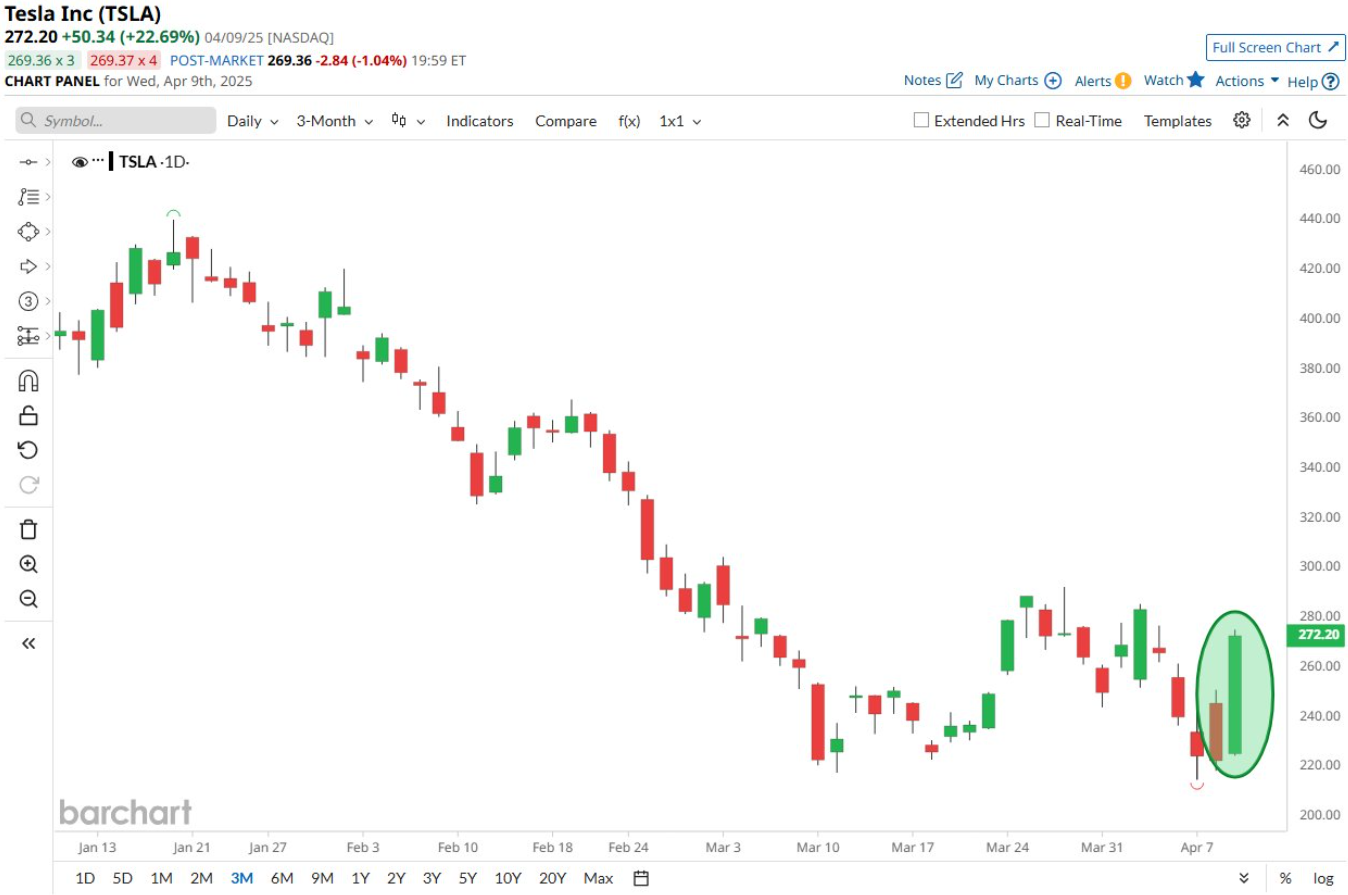Select the 20Y time range tab

coord(552,878)
